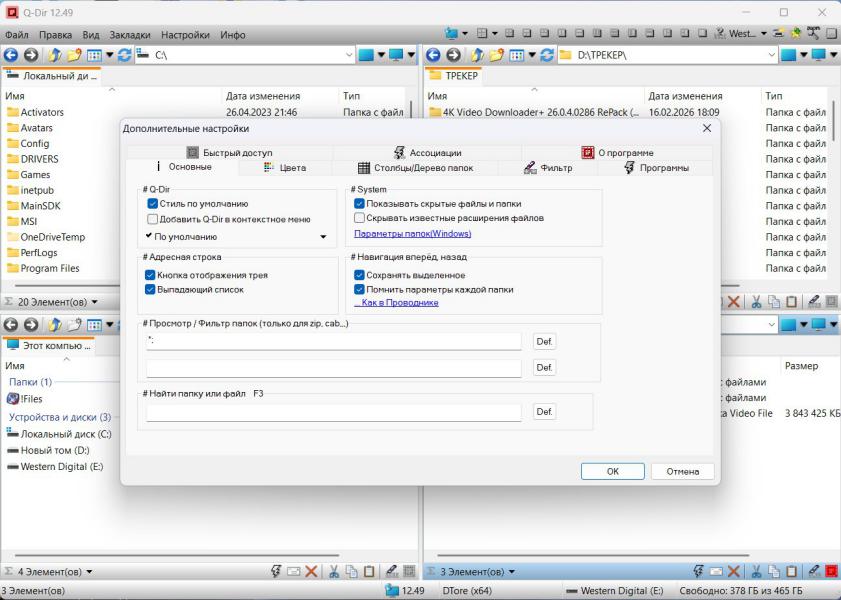Click the Back arrow in the C:\ pane
Viewport: 841px width, 600px height.
click(x=11, y=55)
